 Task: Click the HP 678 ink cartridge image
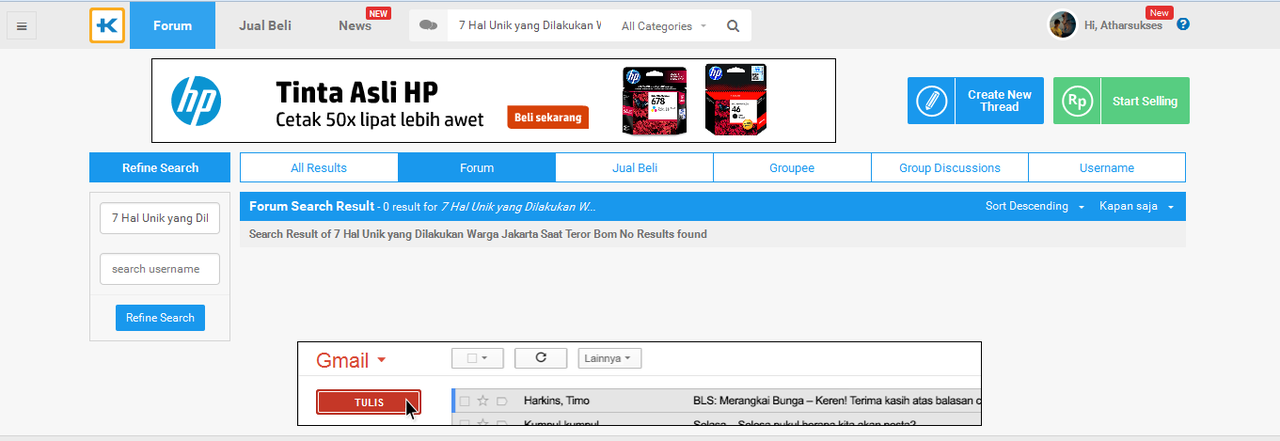coord(654,100)
